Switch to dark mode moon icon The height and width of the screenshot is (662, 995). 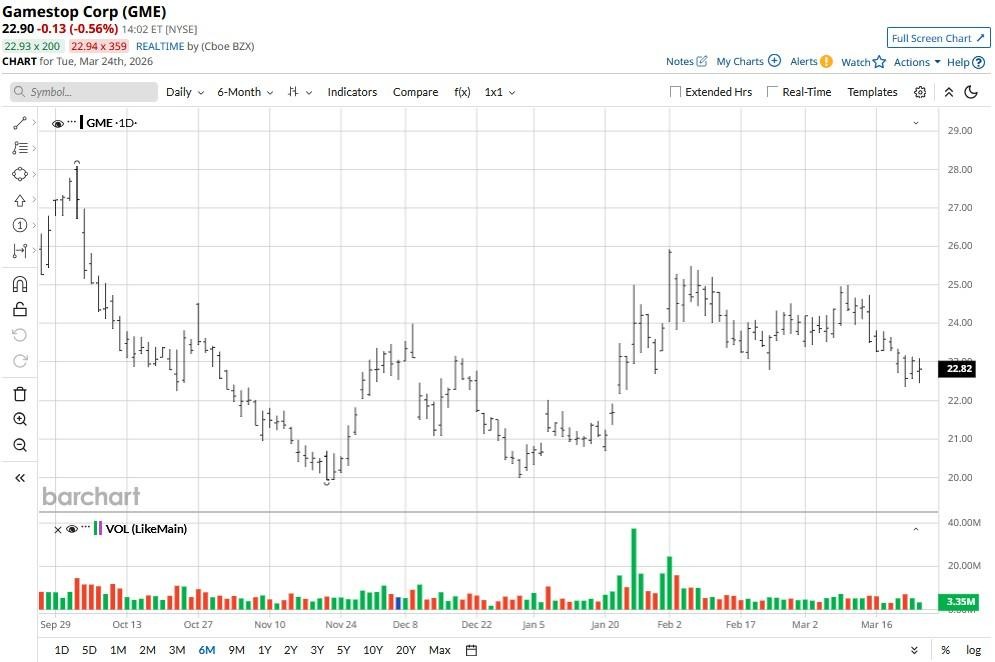click(971, 92)
